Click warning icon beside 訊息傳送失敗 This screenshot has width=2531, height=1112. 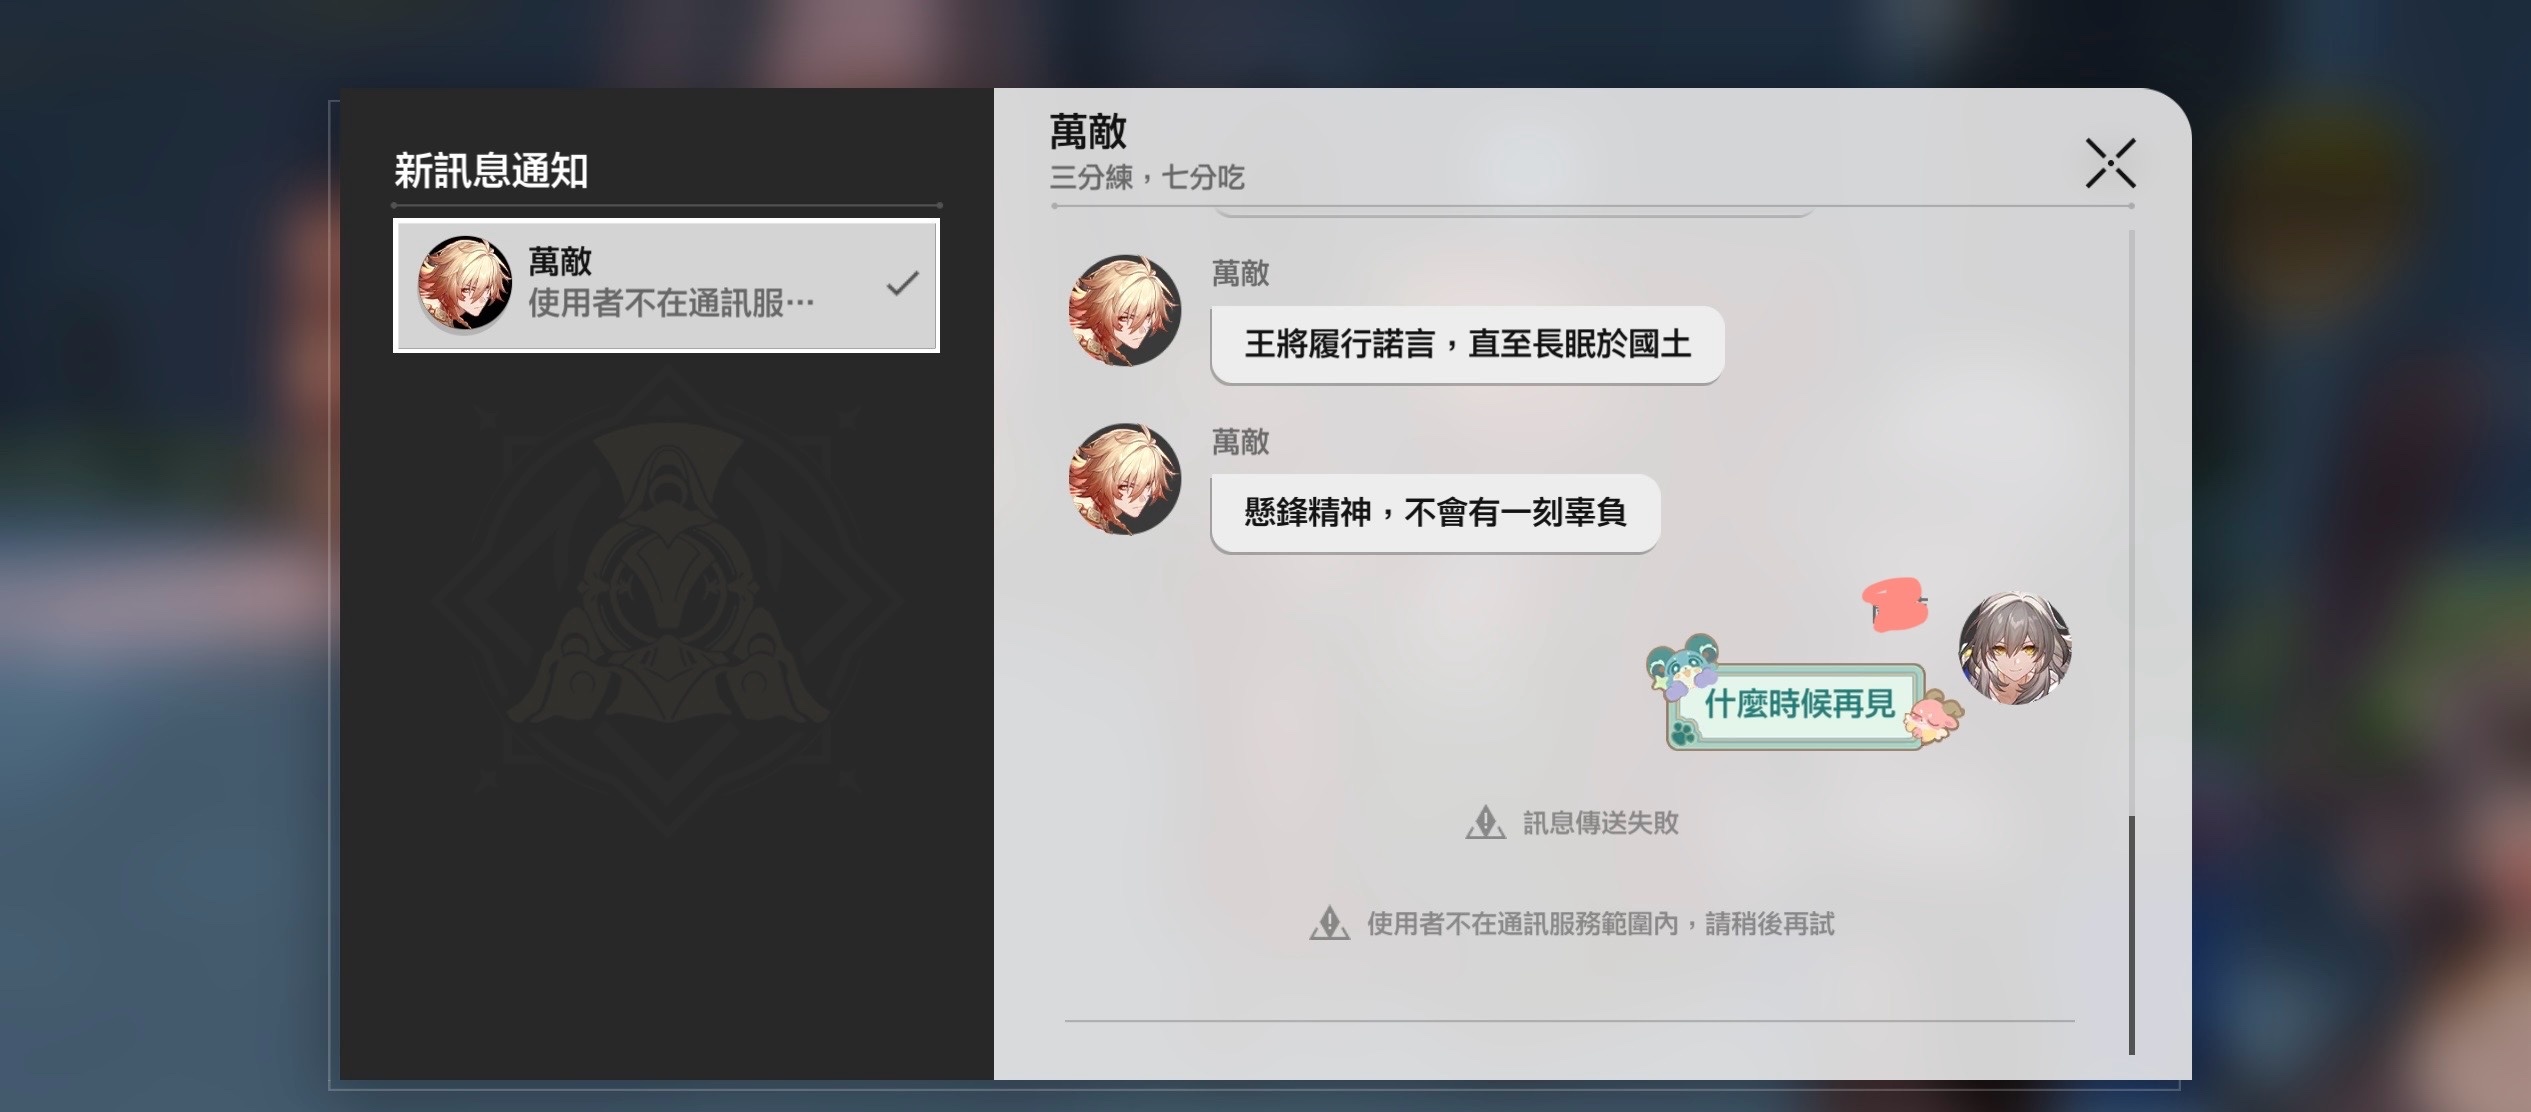pyautogui.click(x=1486, y=823)
